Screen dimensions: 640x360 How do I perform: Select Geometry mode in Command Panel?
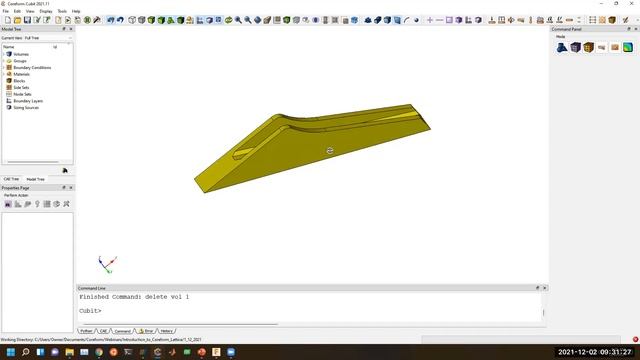[562, 47]
